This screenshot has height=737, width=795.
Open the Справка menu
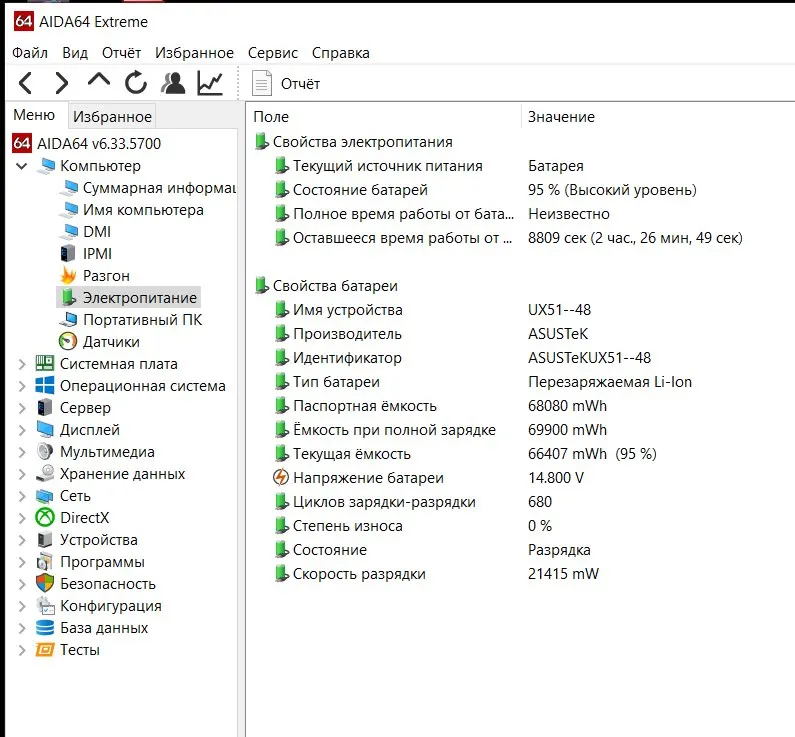pos(341,53)
